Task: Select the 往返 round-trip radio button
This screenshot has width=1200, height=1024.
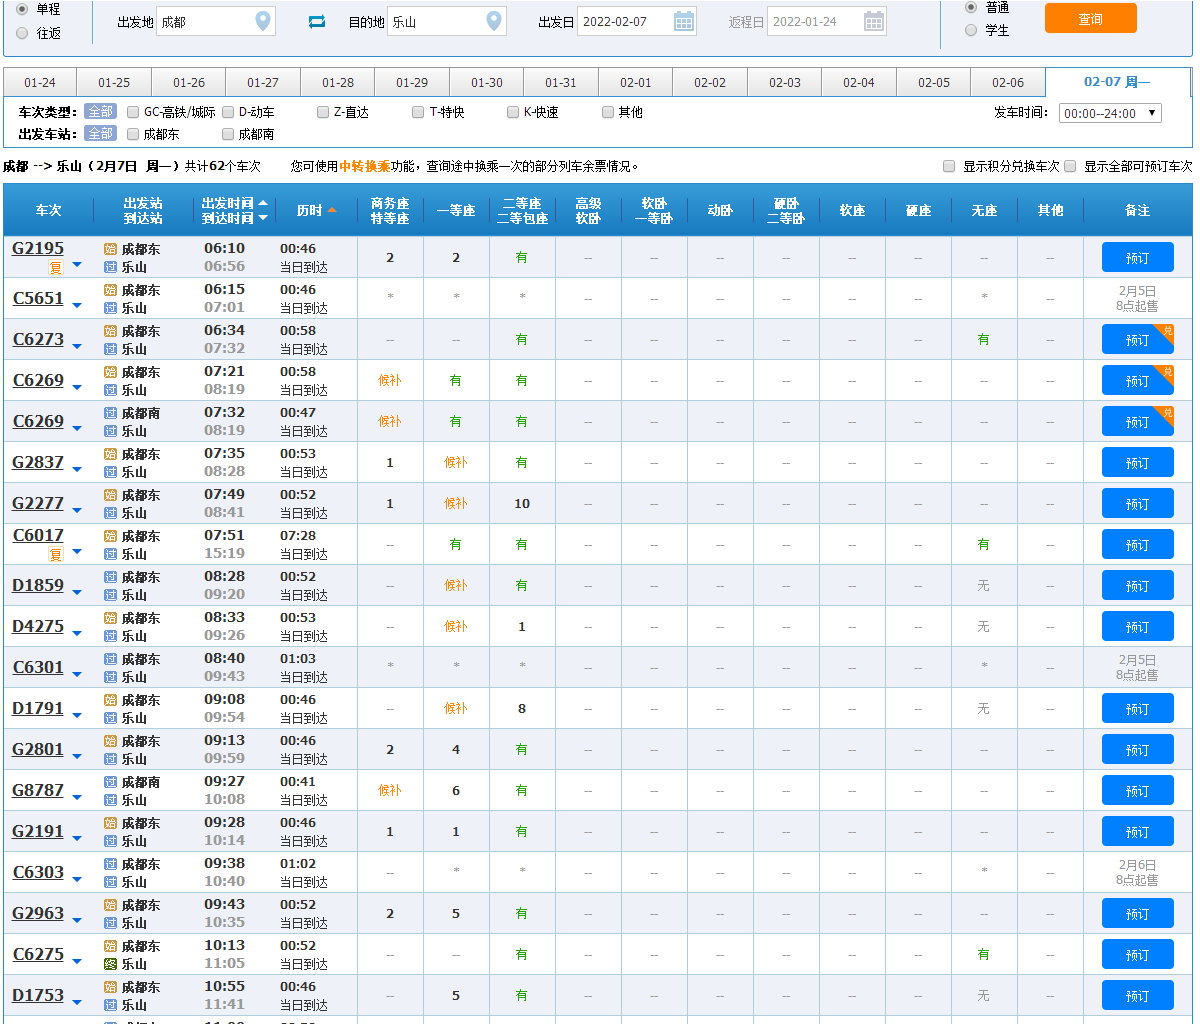Action: [22, 33]
